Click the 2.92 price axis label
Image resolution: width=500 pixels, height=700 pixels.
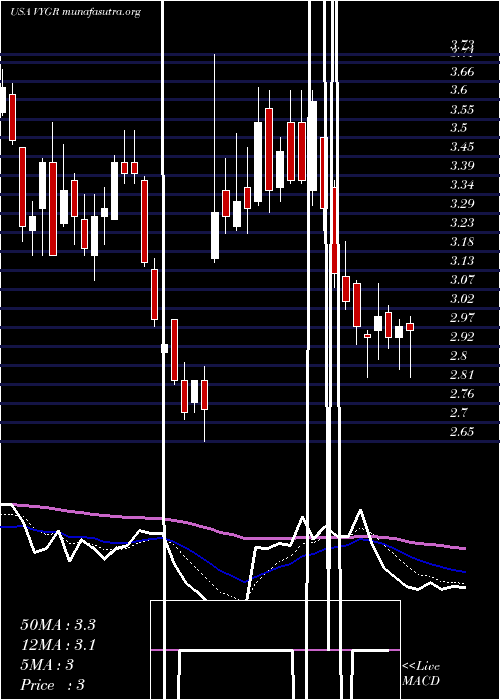point(462,337)
